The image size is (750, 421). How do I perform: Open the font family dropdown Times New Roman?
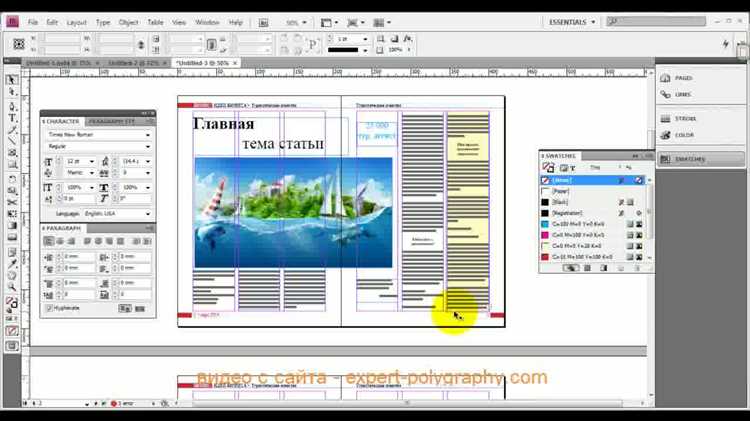click(147, 135)
